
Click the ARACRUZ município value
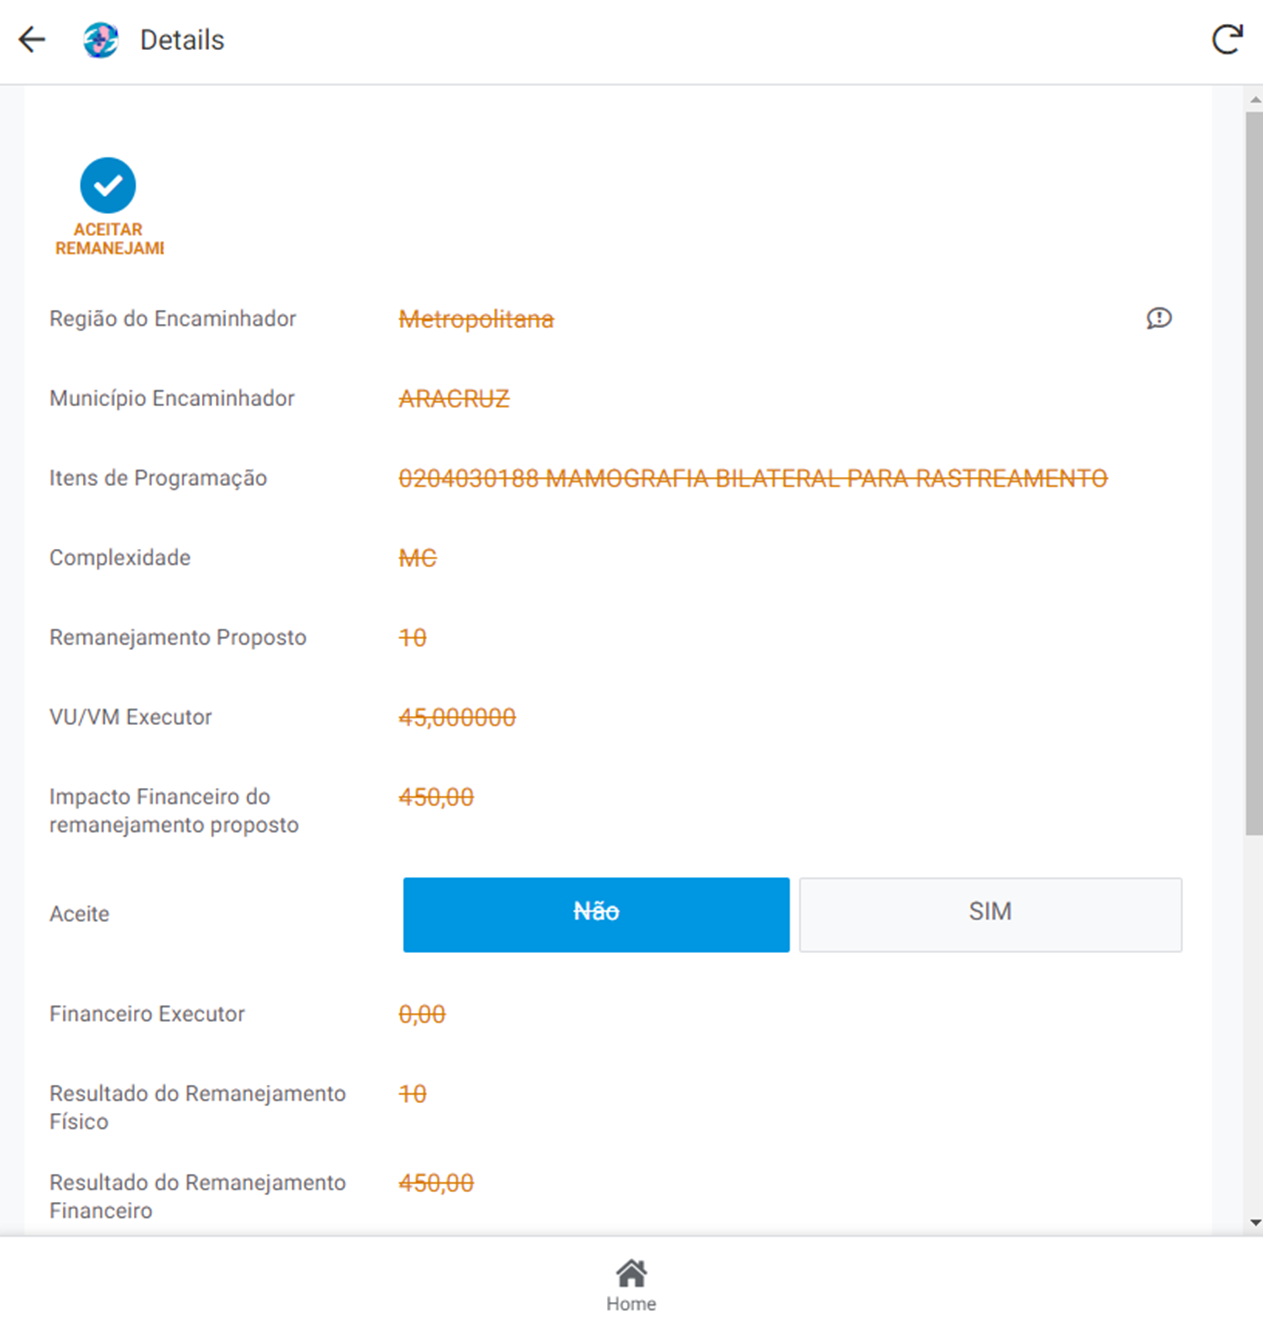click(454, 399)
